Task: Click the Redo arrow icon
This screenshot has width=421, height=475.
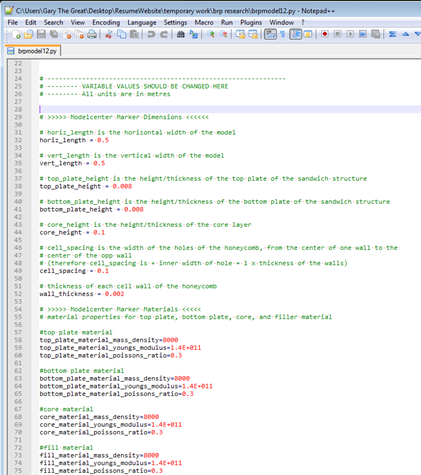Action: click(x=164, y=34)
